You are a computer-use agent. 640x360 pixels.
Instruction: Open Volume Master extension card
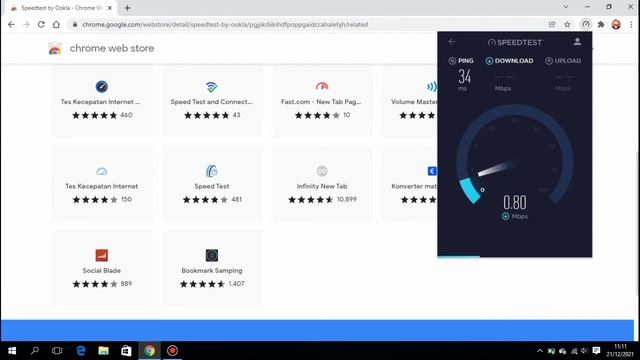click(410, 101)
